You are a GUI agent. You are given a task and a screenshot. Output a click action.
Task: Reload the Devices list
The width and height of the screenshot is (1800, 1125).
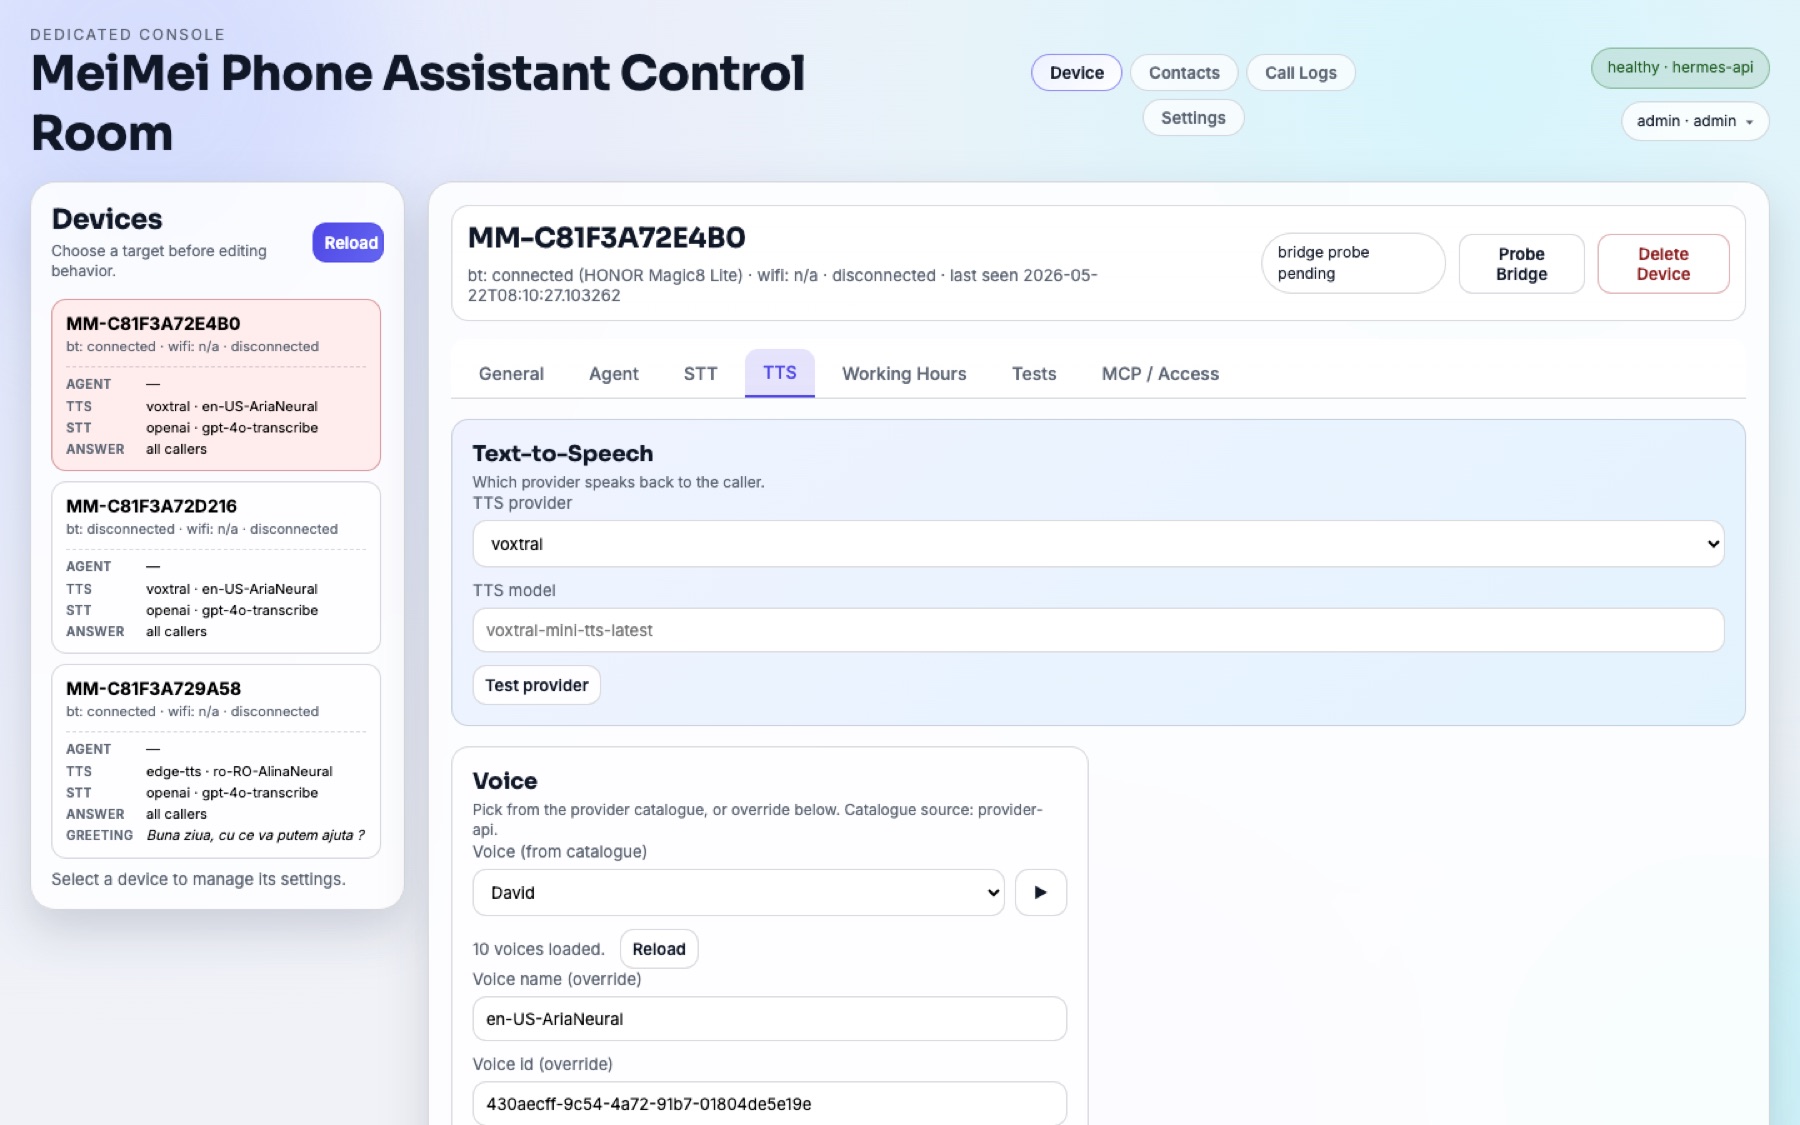pos(350,243)
